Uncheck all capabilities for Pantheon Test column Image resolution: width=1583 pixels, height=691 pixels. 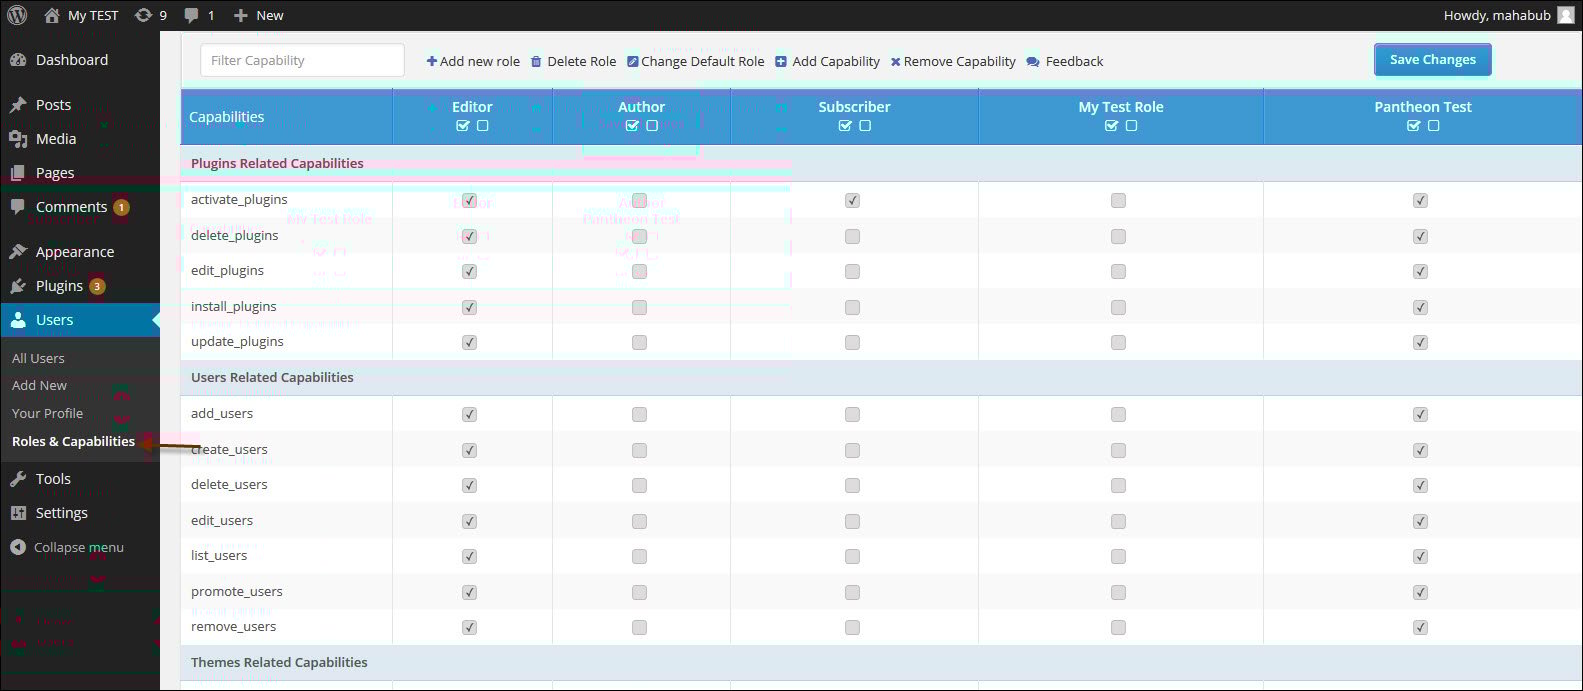[x=1434, y=126]
